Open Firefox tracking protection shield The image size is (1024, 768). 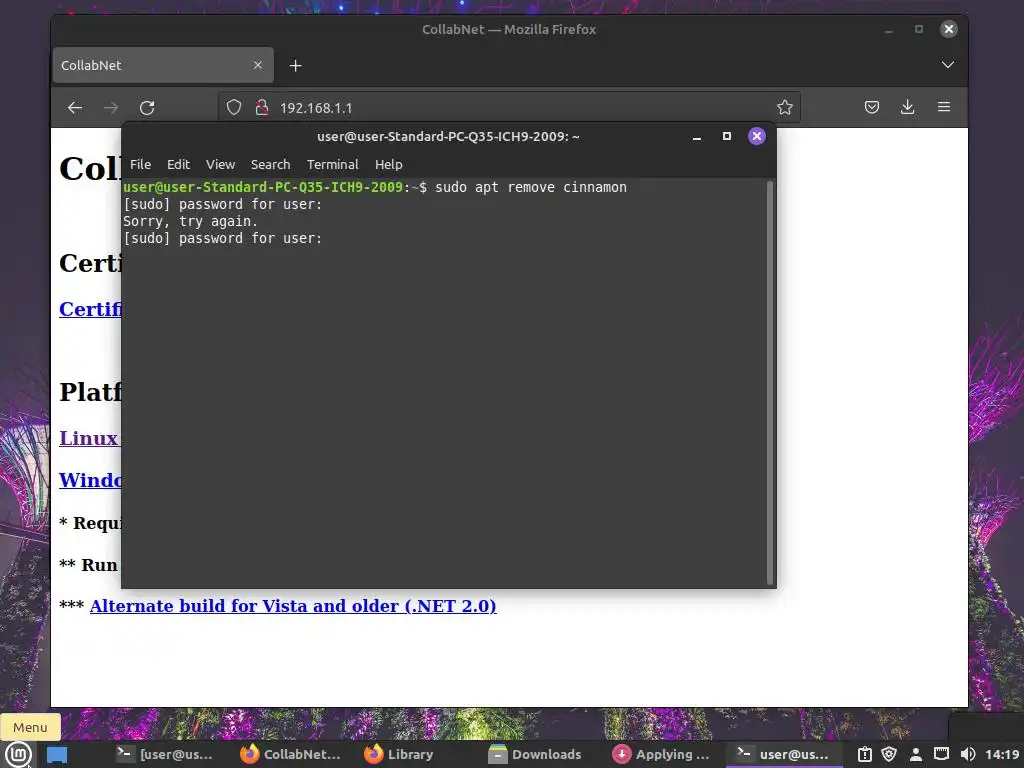point(234,107)
